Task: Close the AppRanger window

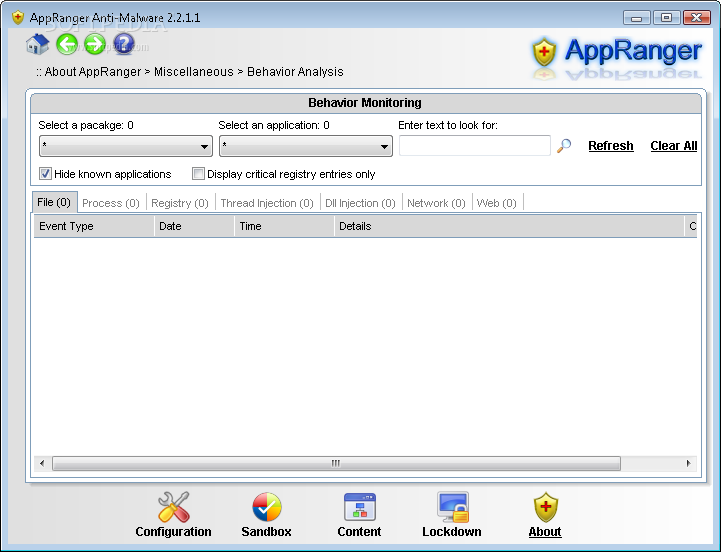Action: coord(697,18)
